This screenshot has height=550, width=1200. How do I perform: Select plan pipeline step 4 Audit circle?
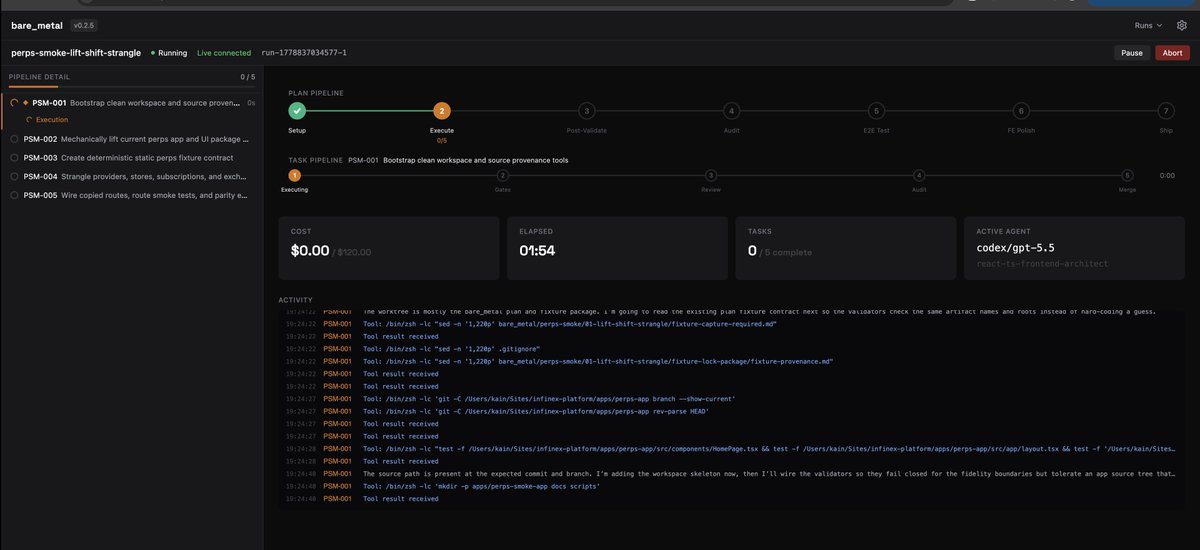click(732, 111)
